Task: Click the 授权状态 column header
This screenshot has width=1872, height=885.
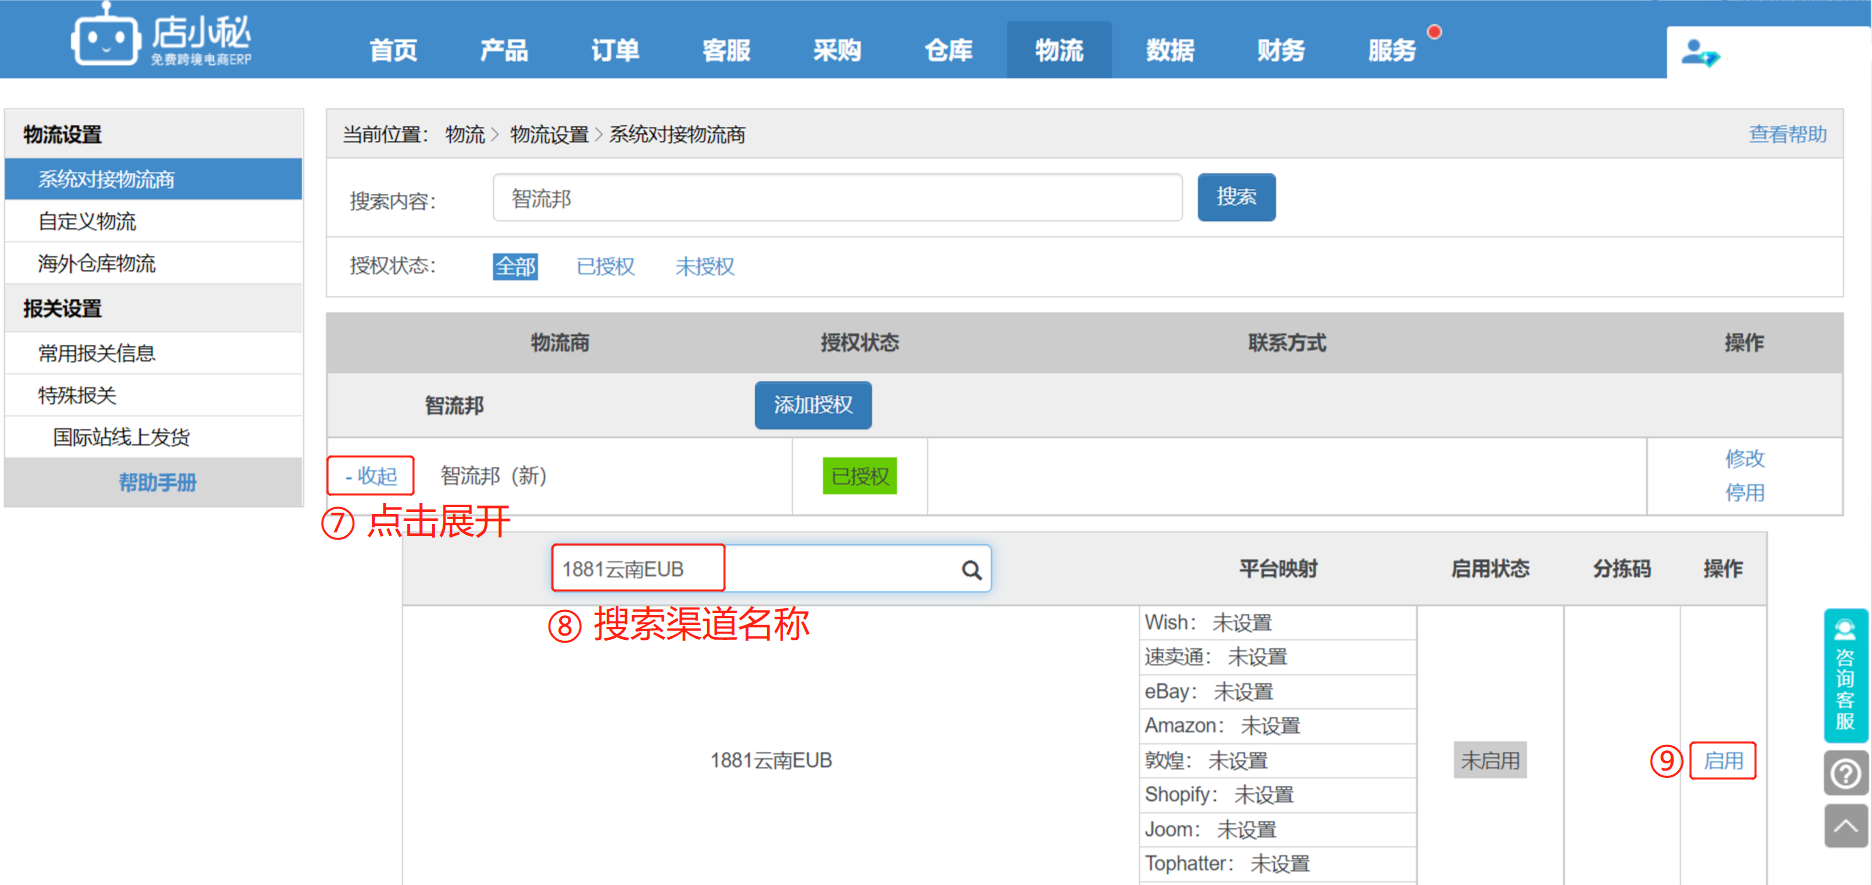Action: click(860, 343)
